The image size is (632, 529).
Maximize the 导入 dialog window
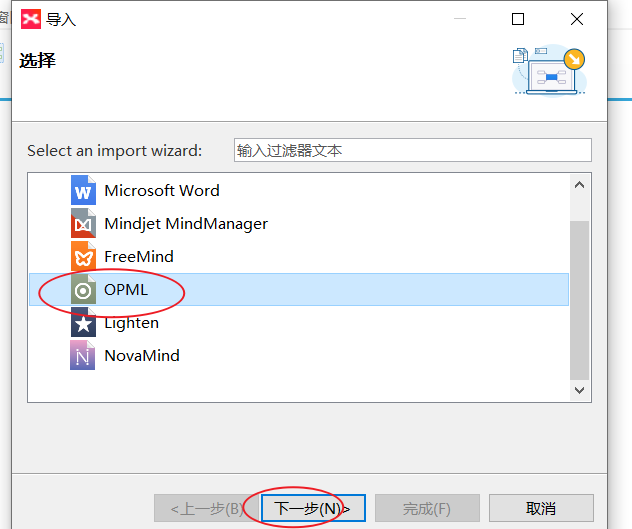point(518,19)
